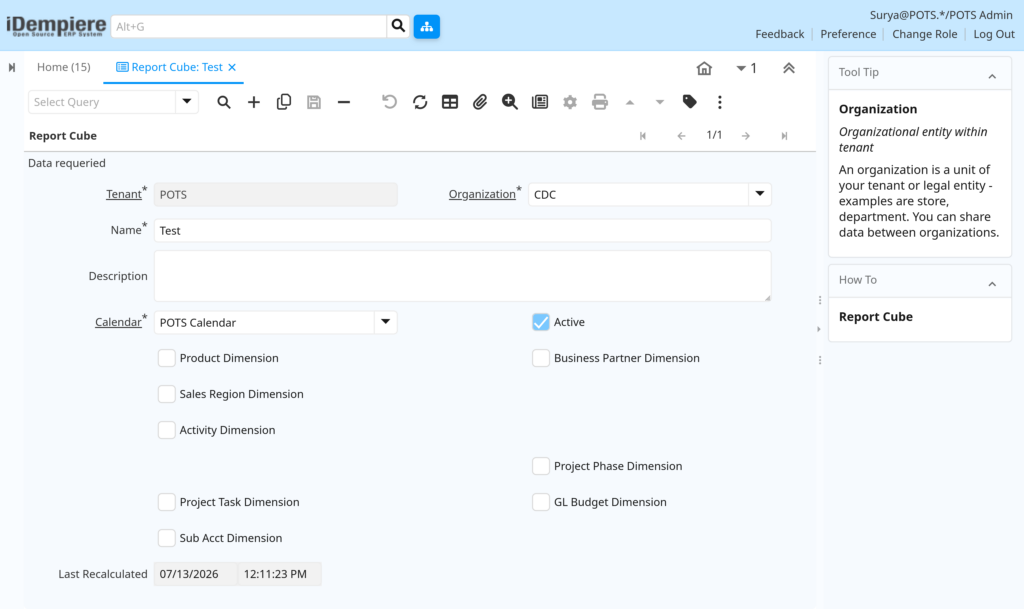1024x609 pixels.
Task: Click the Last Recalculated date field
Action: click(x=195, y=574)
